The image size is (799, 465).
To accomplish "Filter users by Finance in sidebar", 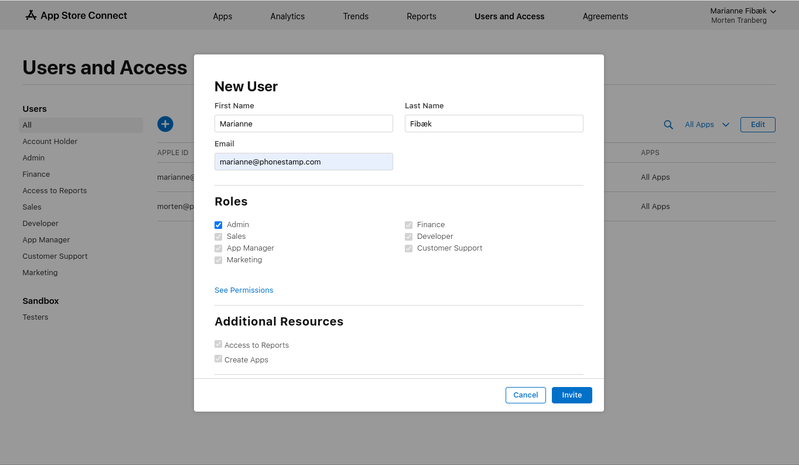I will point(36,174).
